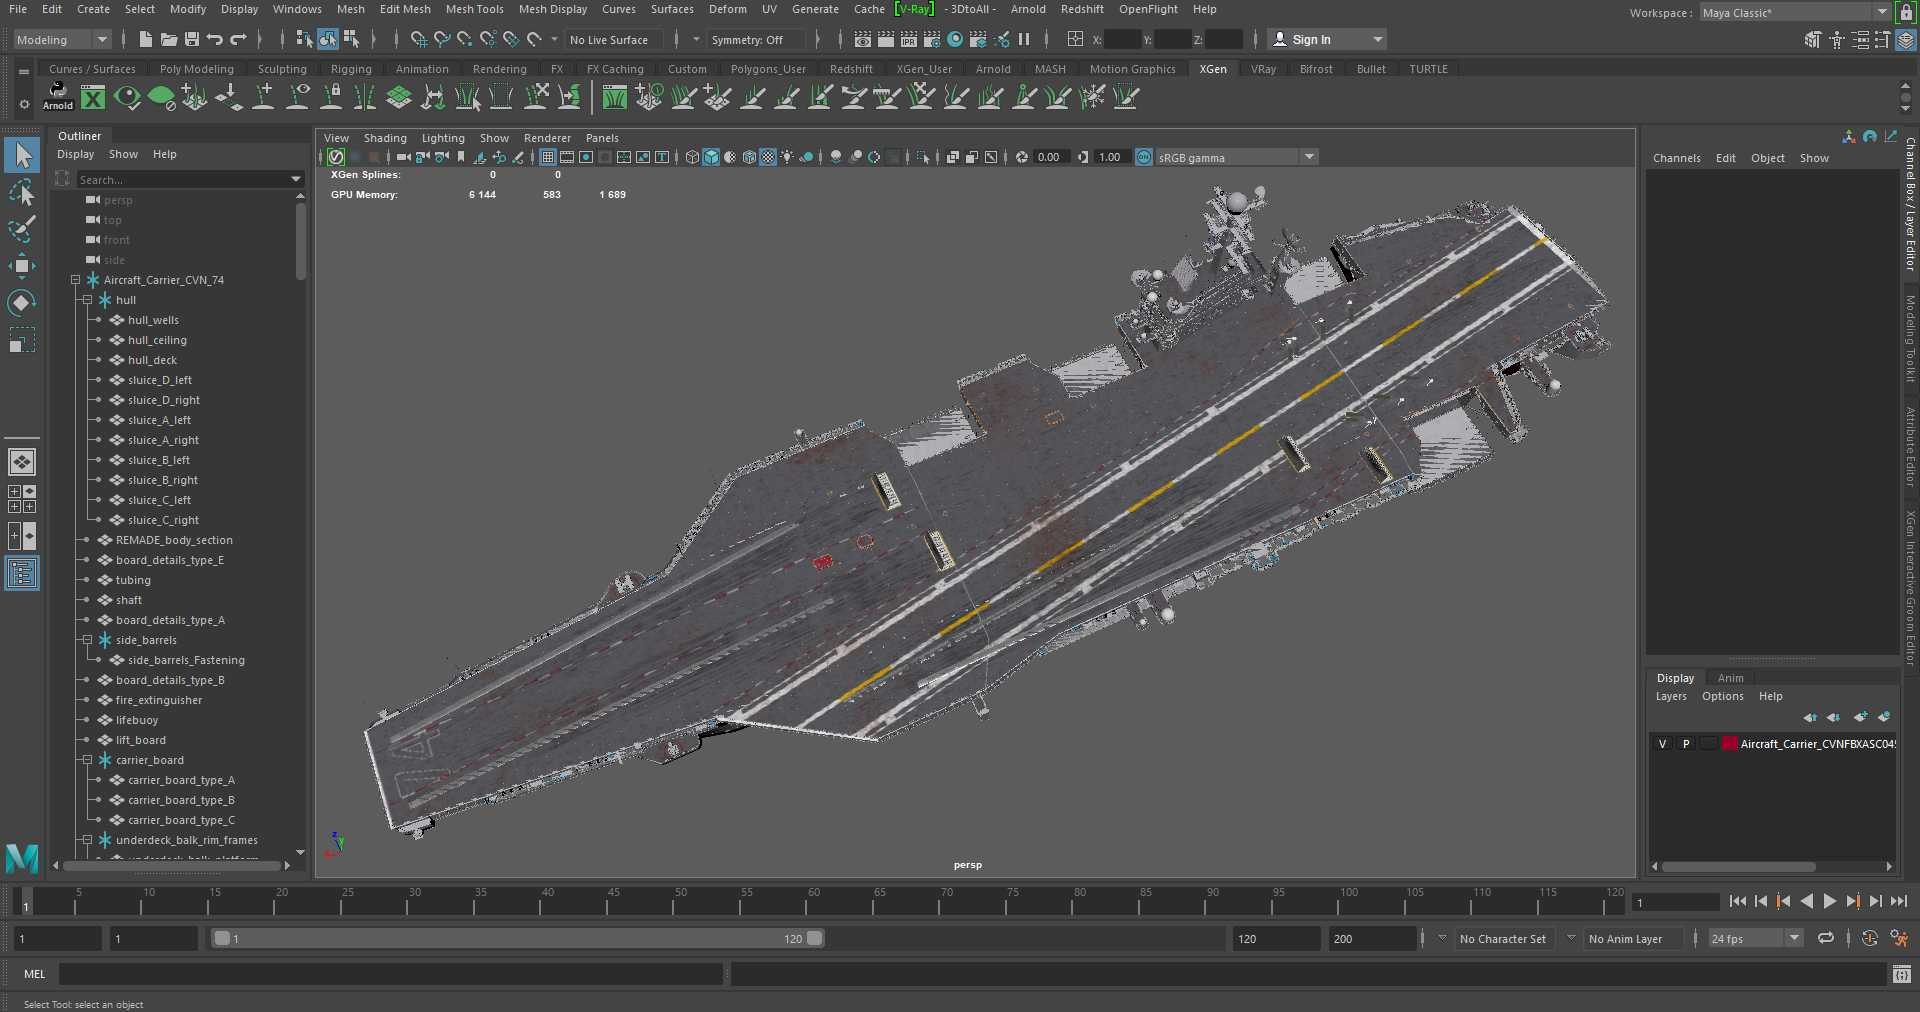
Task: Toggle looping playback button
Action: [x=1826, y=938]
